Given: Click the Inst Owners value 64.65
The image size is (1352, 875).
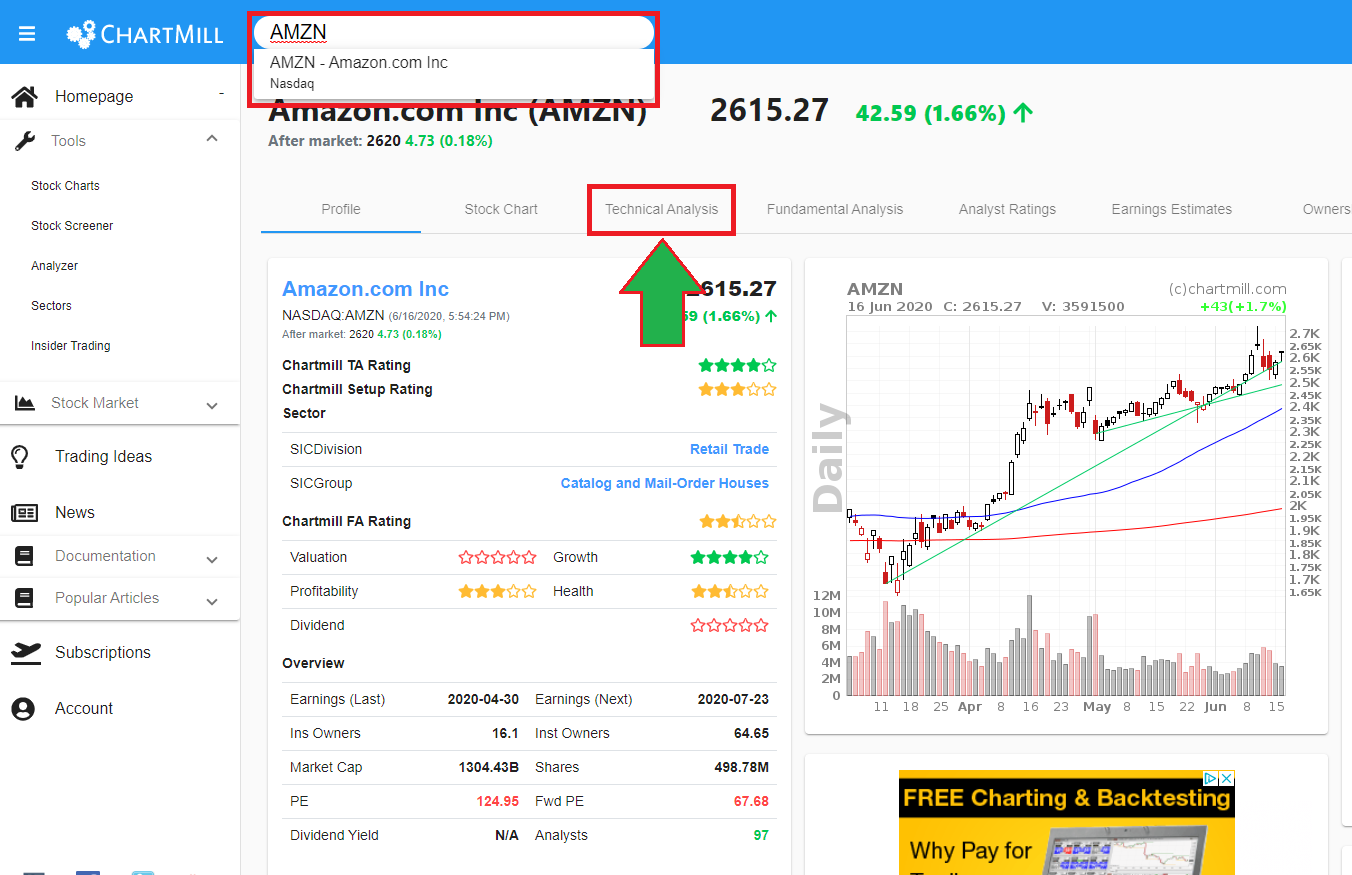Looking at the screenshot, I should (x=751, y=734).
